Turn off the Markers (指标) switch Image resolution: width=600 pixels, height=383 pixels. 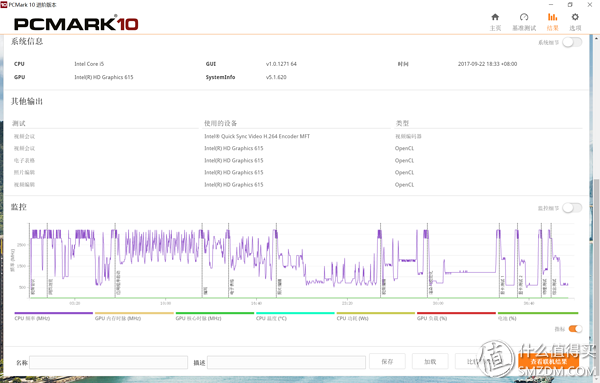coord(575,329)
